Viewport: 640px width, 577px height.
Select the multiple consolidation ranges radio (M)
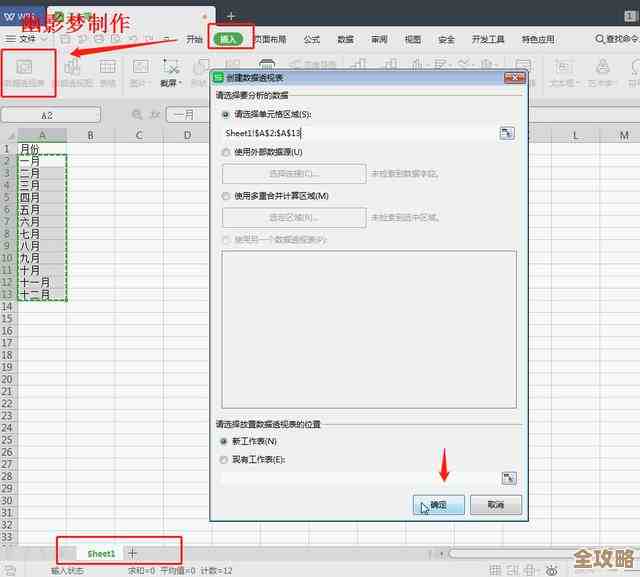[x=225, y=196]
